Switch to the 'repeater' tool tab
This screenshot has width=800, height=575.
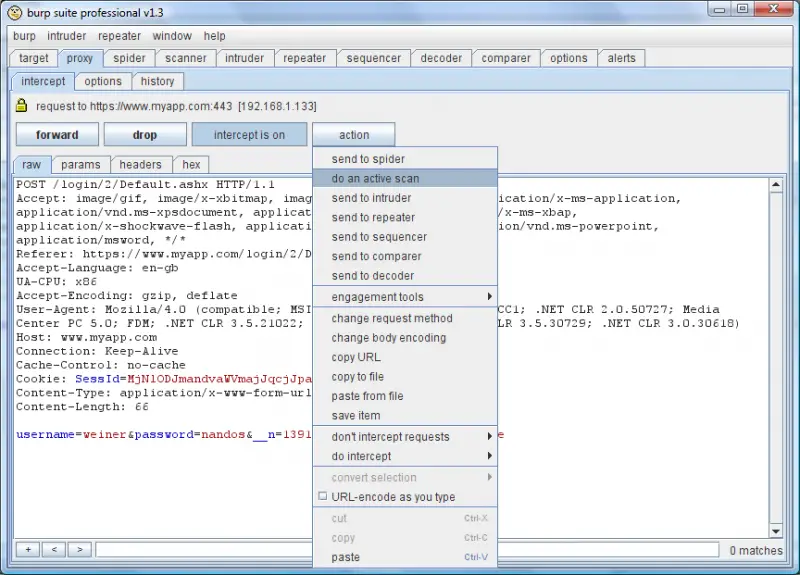(305, 58)
